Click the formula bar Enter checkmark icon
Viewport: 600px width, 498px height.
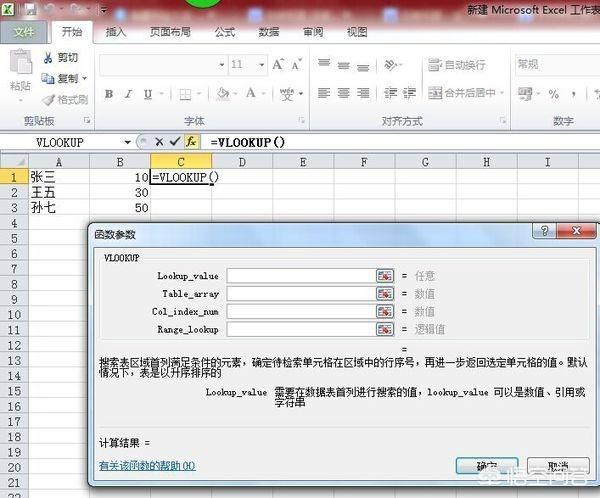(175, 142)
